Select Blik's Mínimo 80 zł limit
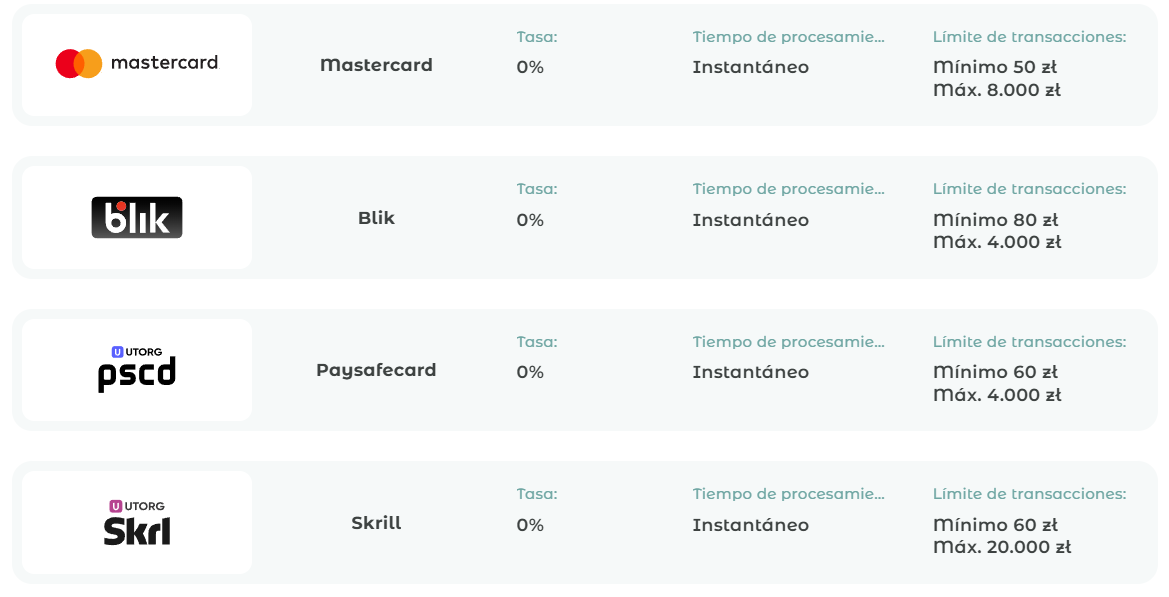The image size is (1169, 597). 995,220
